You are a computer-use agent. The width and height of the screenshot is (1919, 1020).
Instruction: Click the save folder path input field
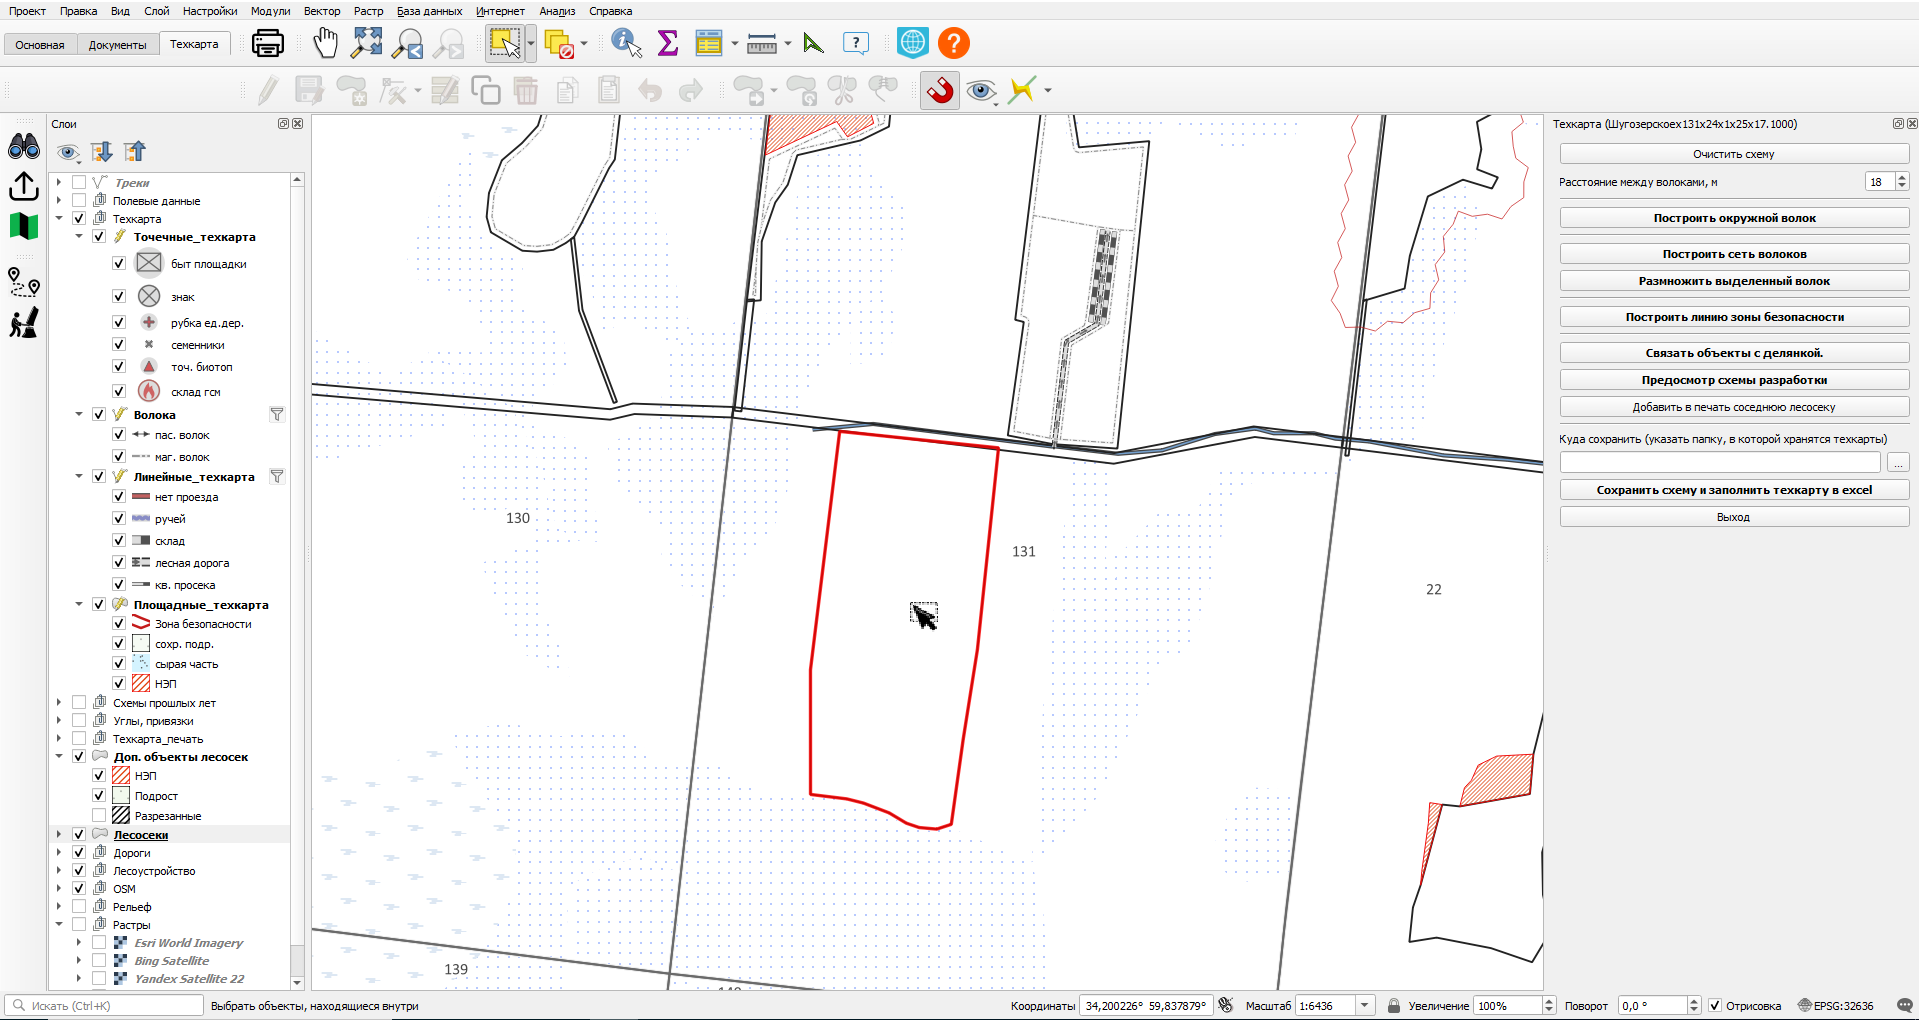tap(1720, 462)
